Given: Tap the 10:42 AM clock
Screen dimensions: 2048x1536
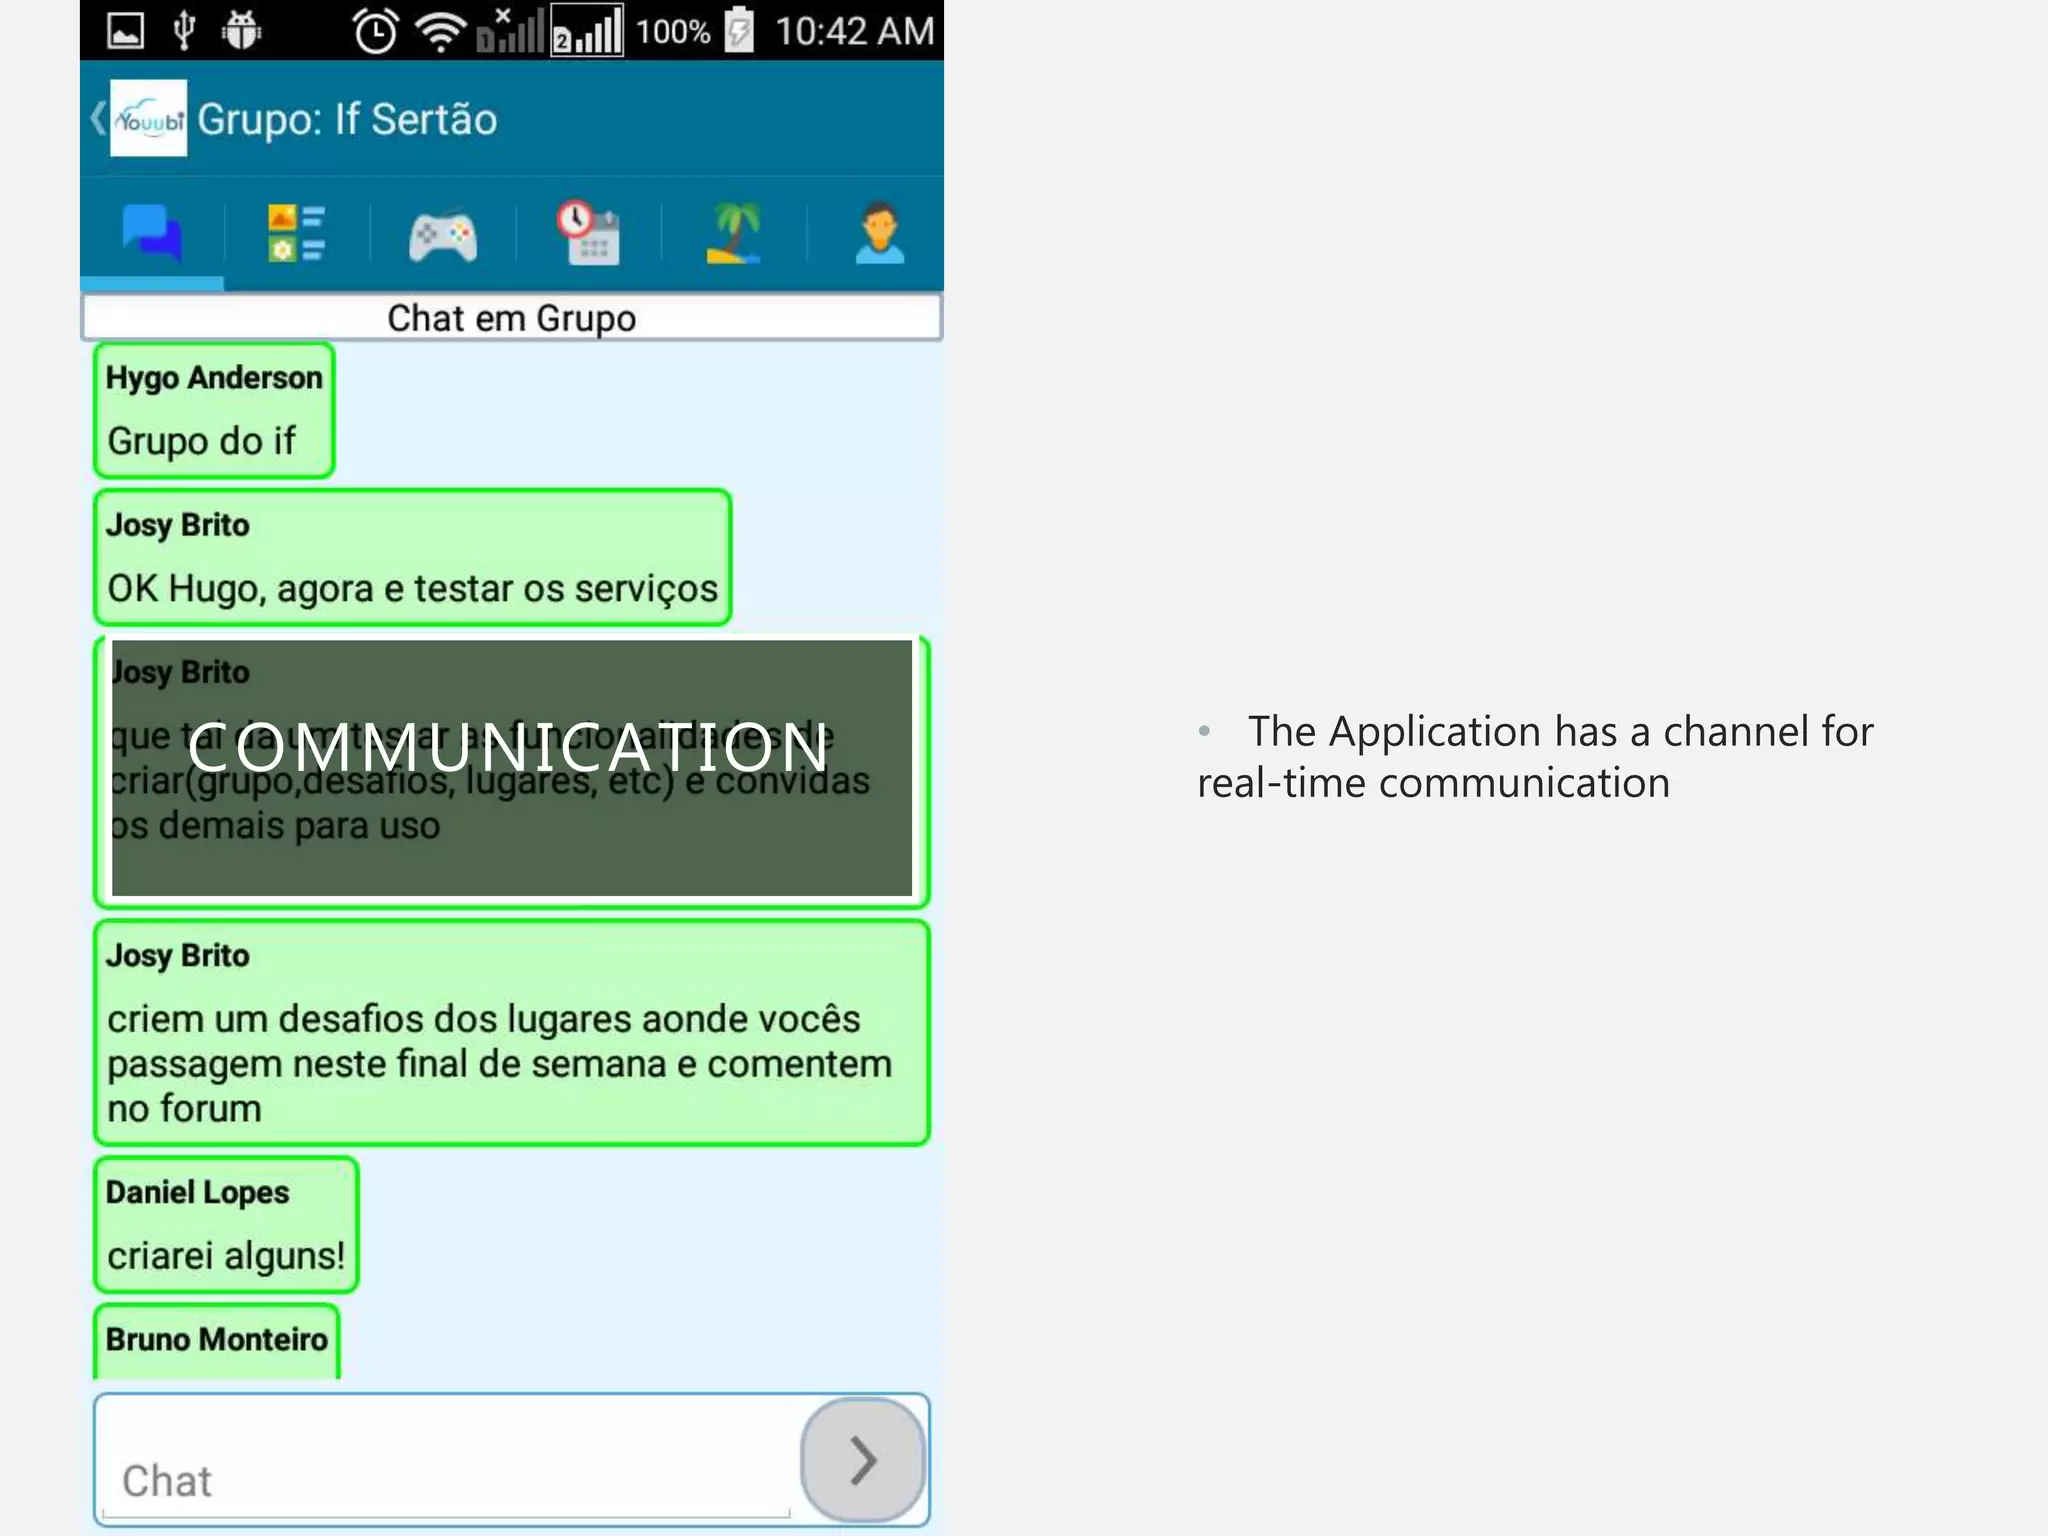Looking at the screenshot, I should [x=855, y=31].
